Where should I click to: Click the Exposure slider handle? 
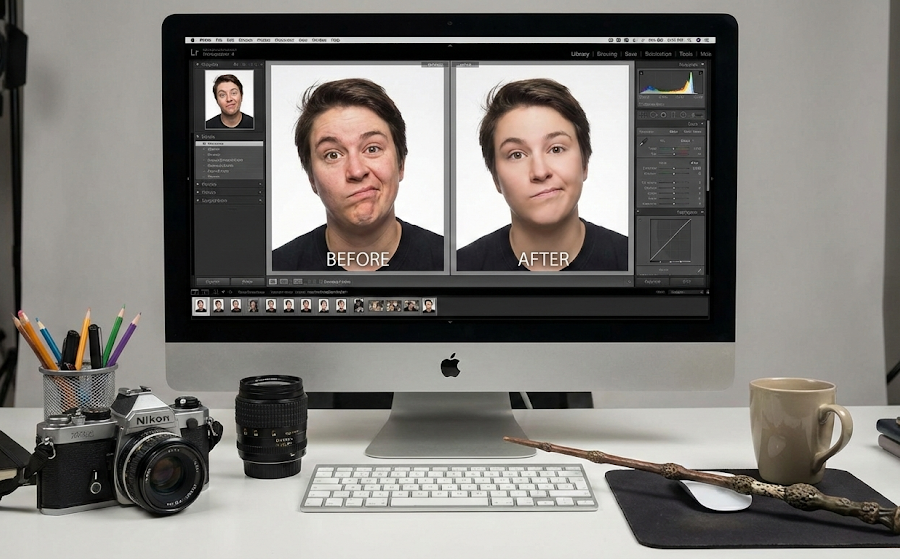[674, 168]
